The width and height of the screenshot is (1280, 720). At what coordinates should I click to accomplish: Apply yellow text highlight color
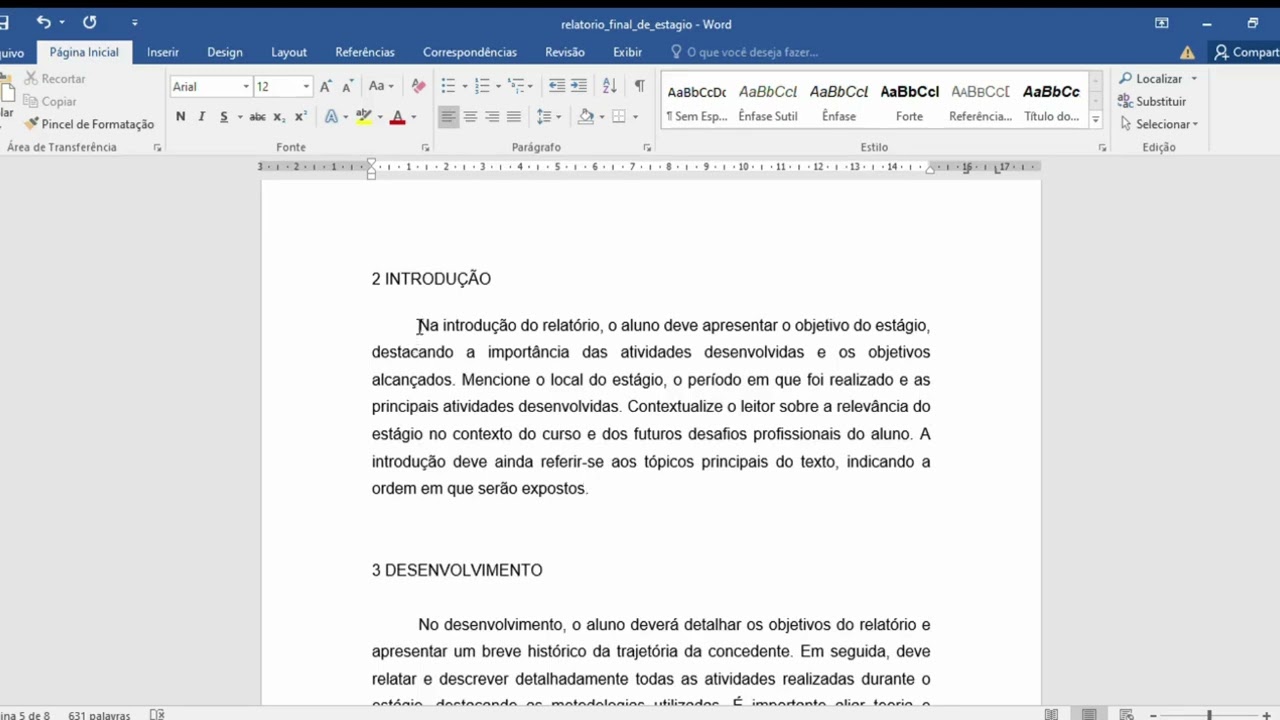363,117
